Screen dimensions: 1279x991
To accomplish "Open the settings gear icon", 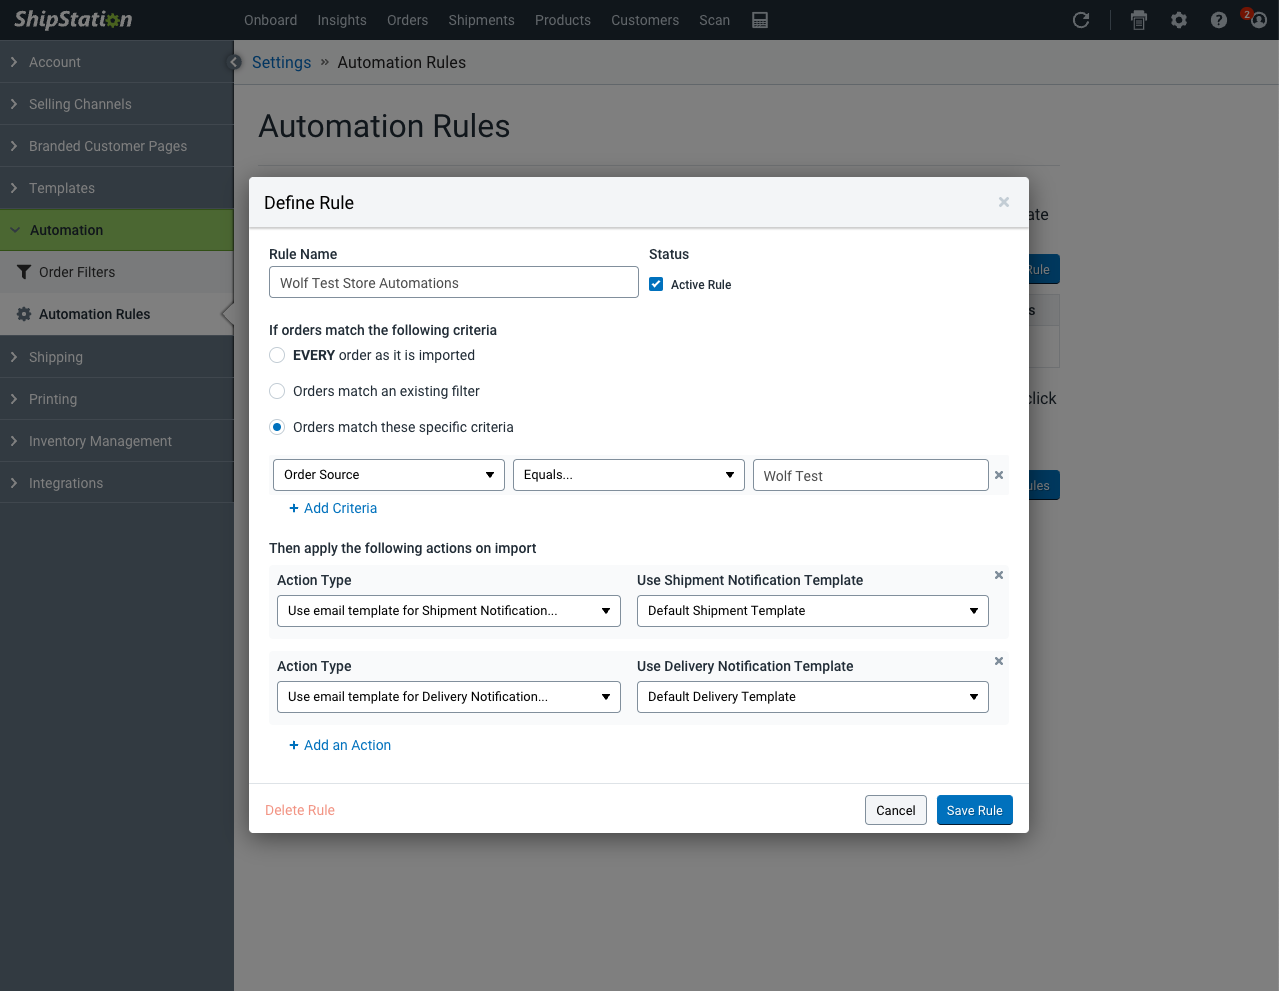I will [1179, 20].
